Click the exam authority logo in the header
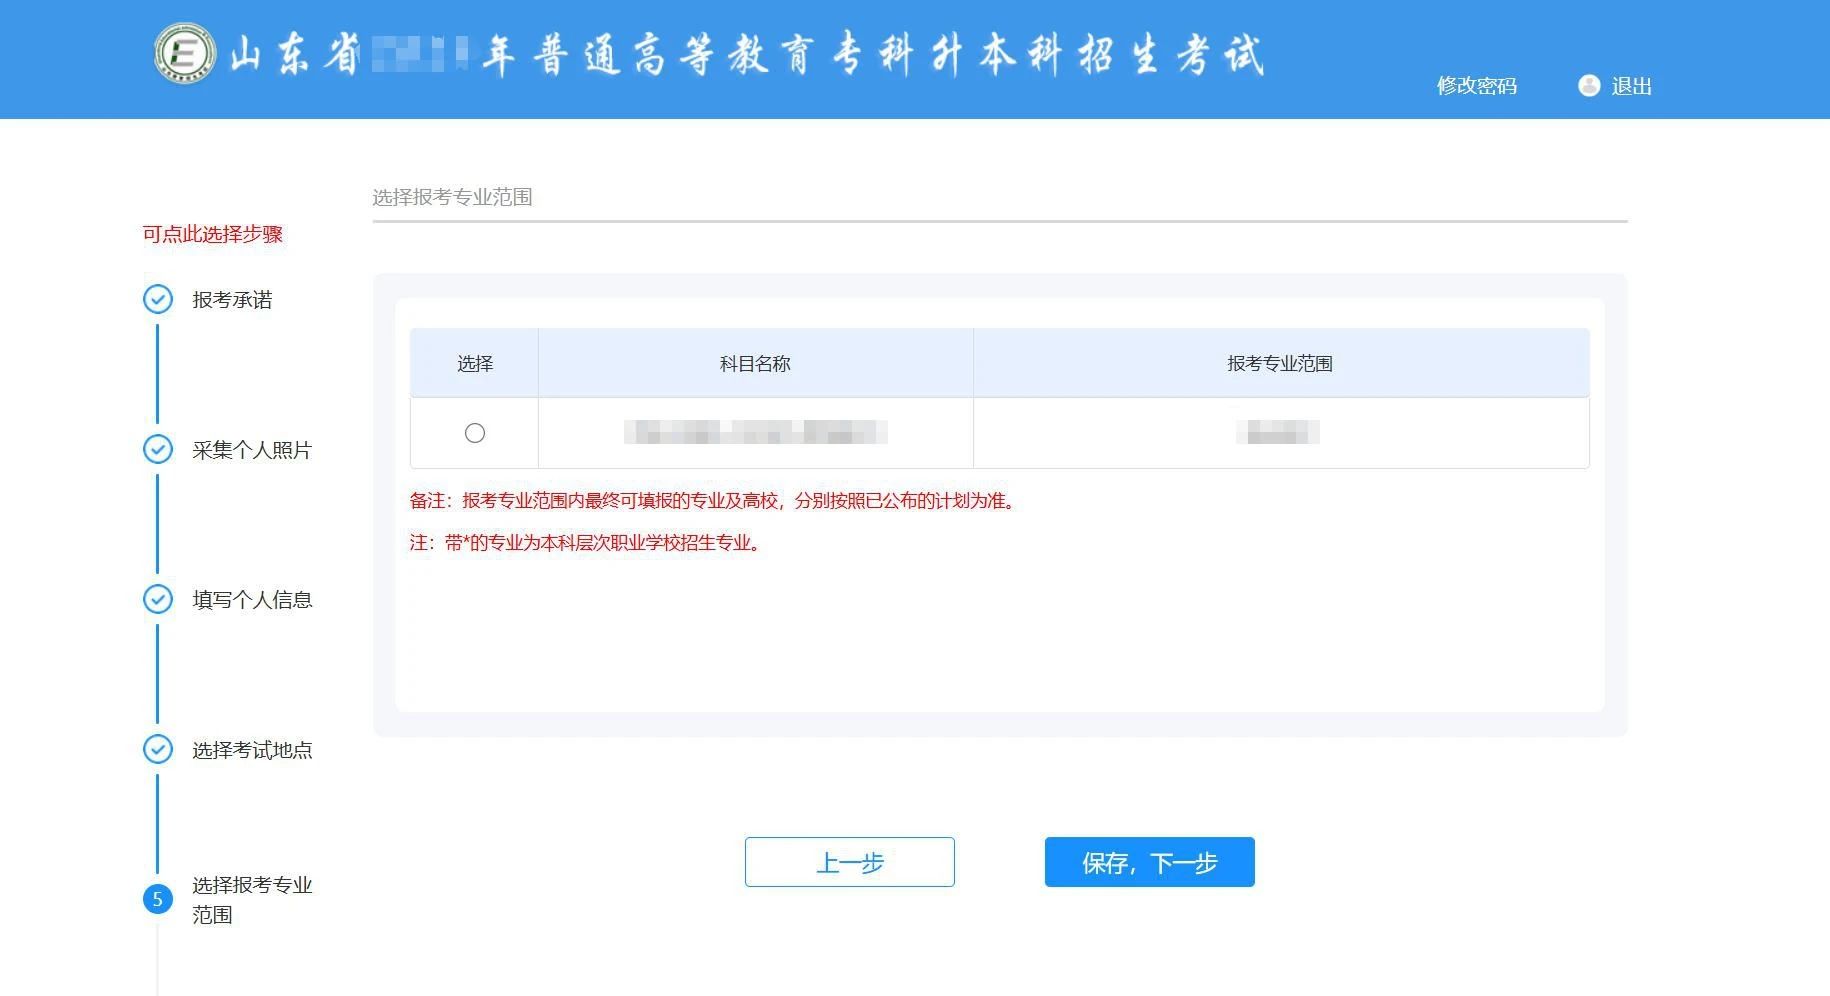Viewport: 1830px width, 996px height. pos(185,53)
